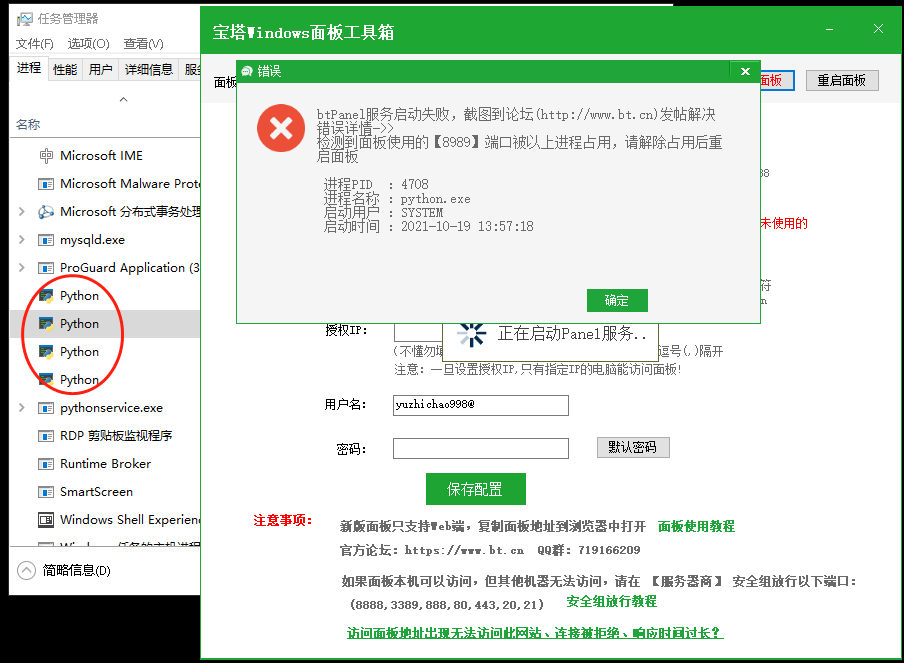Viewport: 904px width, 663px height.
Task: Click the sort arrow above 名称 column
Action: click(x=123, y=100)
